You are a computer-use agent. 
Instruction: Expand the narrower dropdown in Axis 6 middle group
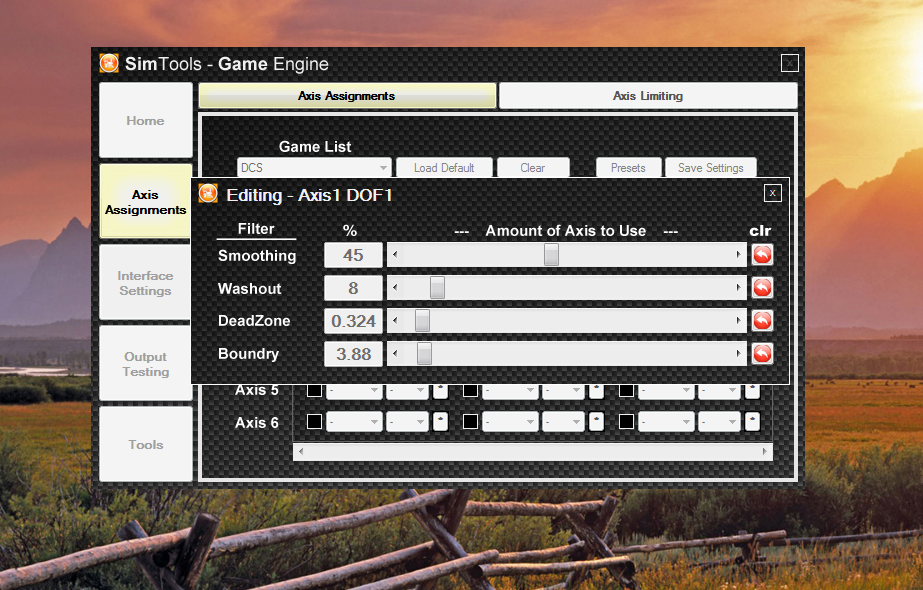pyautogui.click(x=563, y=422)
